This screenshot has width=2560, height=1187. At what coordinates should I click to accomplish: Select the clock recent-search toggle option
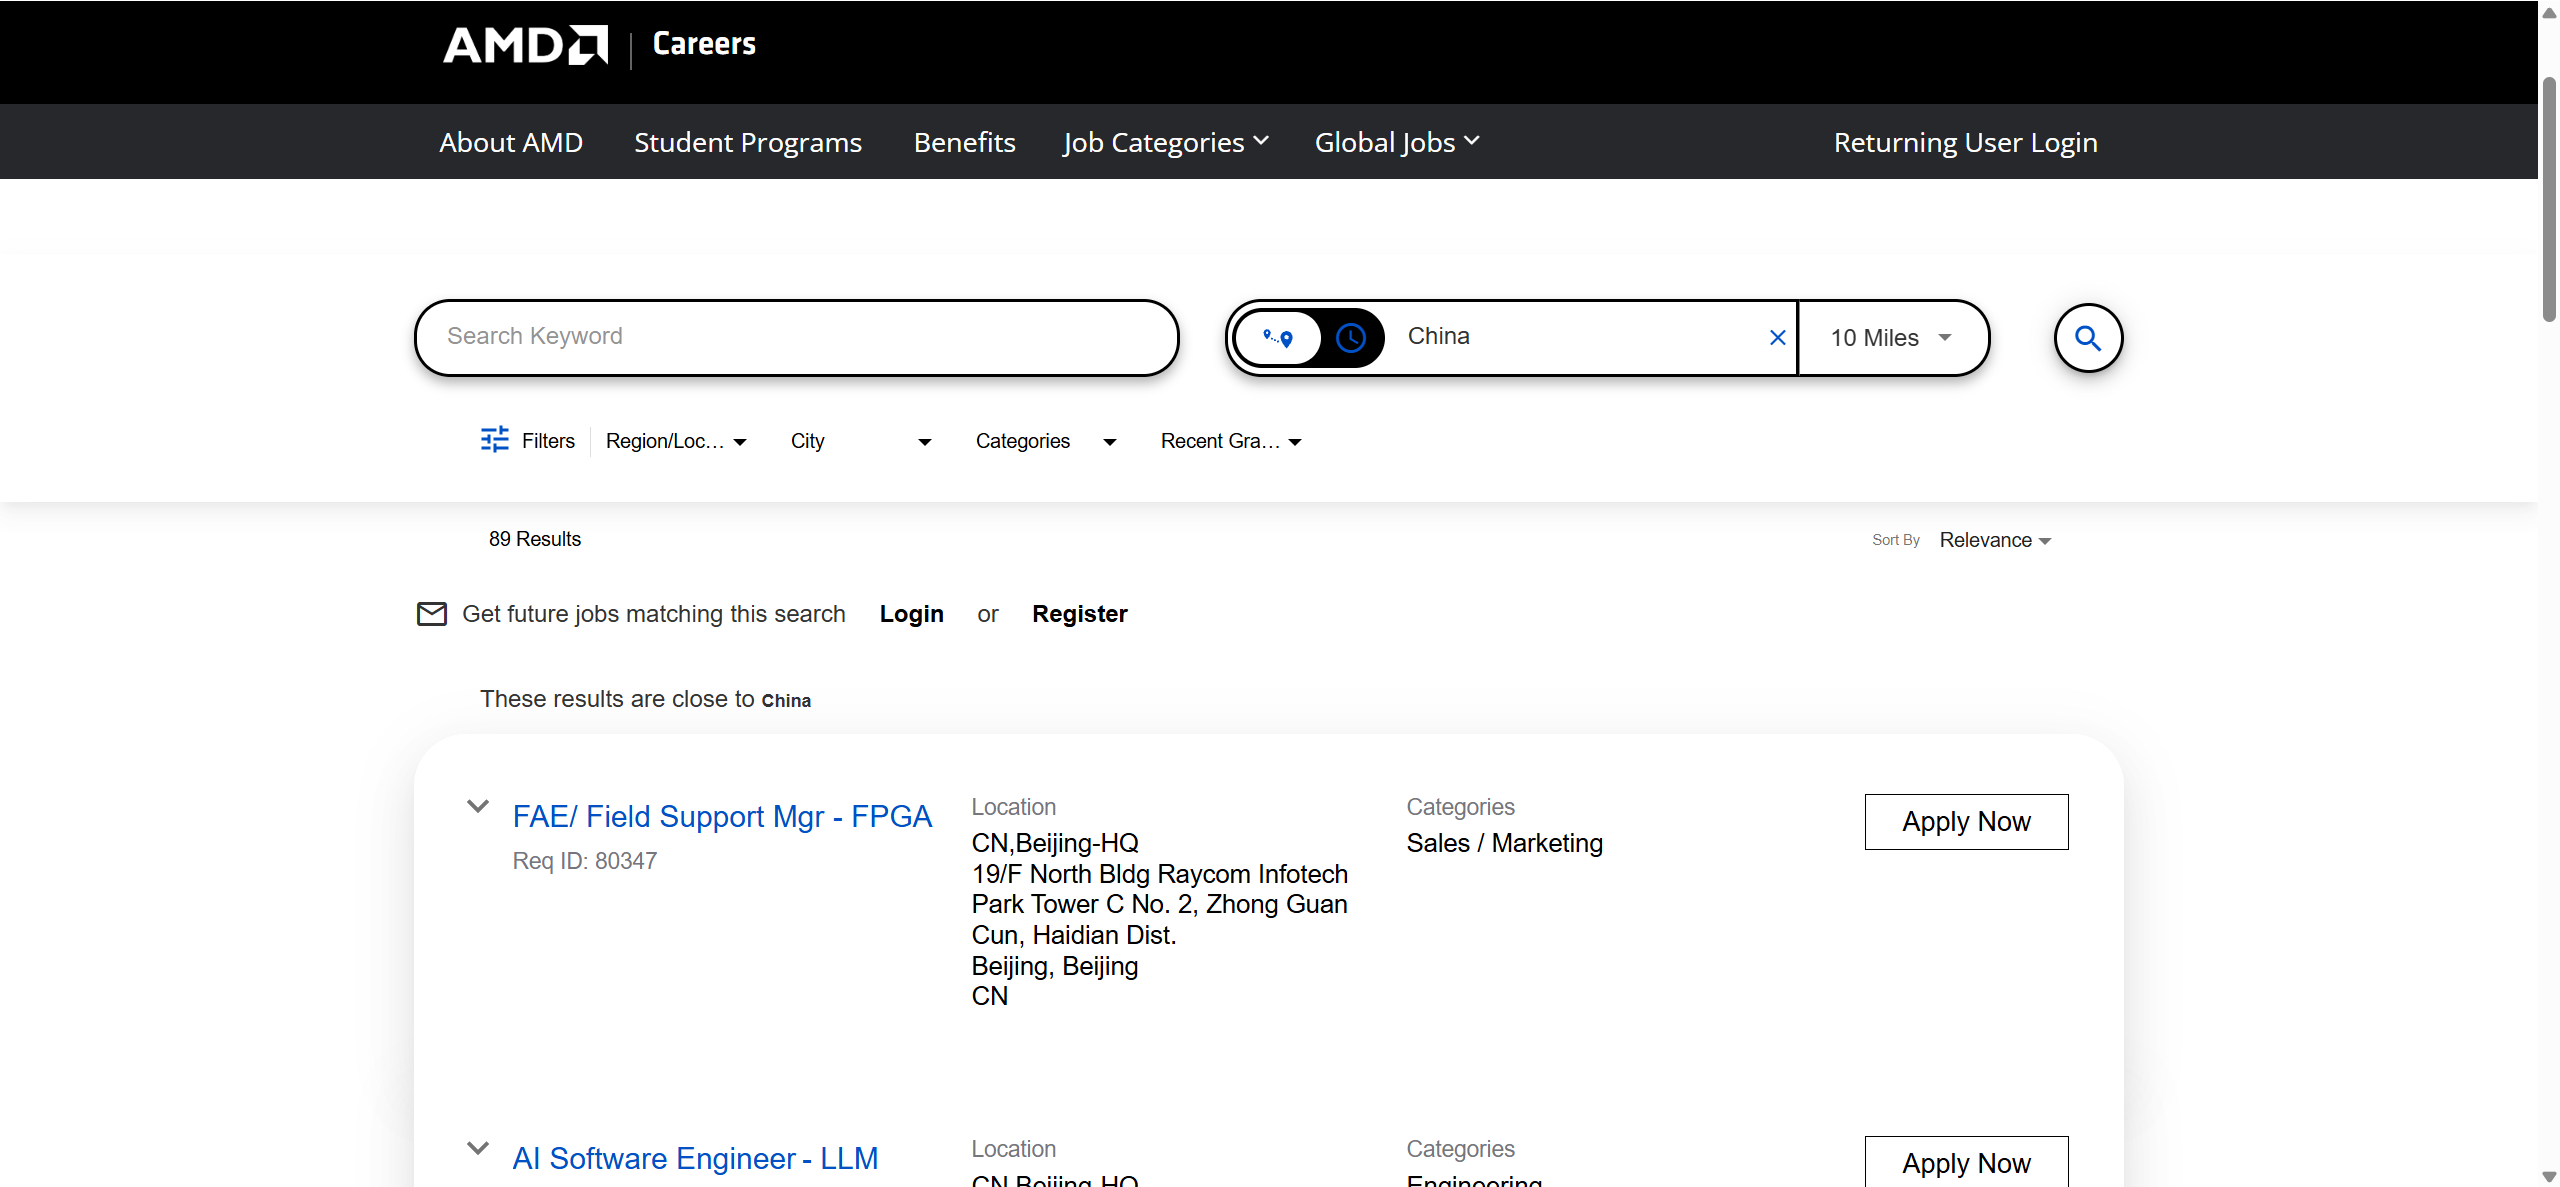[1350, 338]
